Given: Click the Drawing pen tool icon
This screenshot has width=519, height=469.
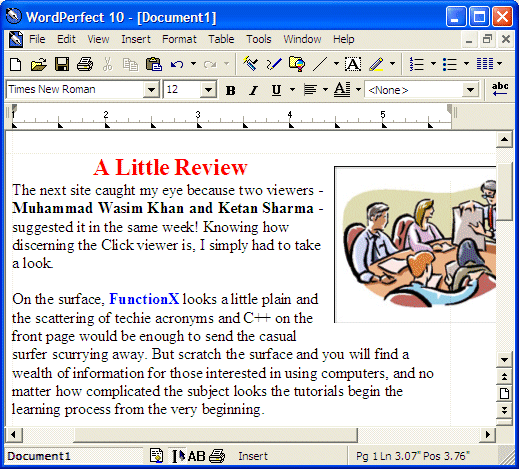Looking at the screenshot, I should [274, 63].
